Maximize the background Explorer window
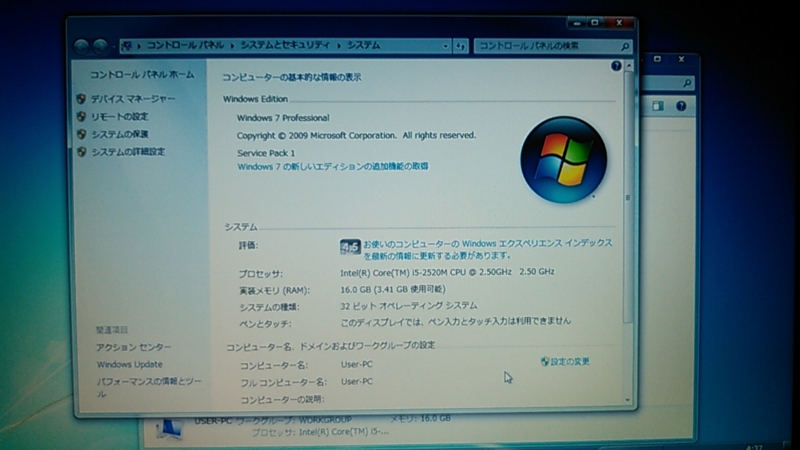 [x=657, y=59]
